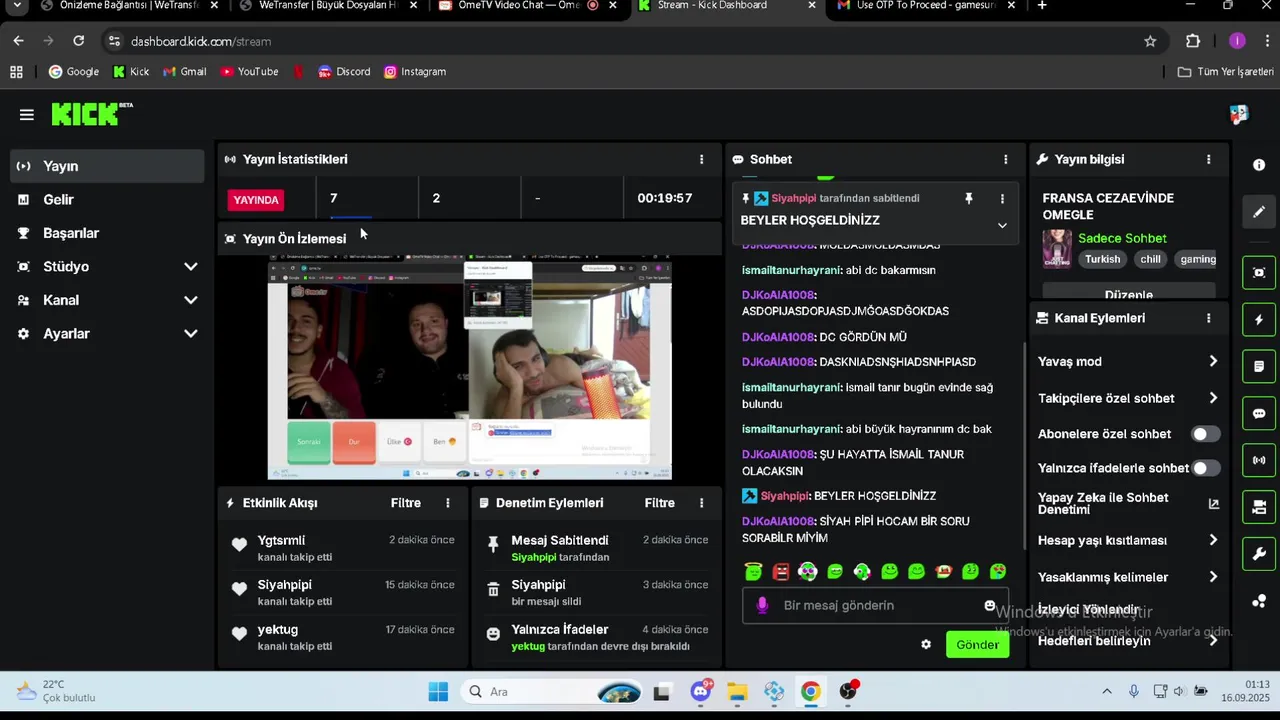Open pinned message options menu
This screenshot has width=1280, height=720.
(1002, 199)
